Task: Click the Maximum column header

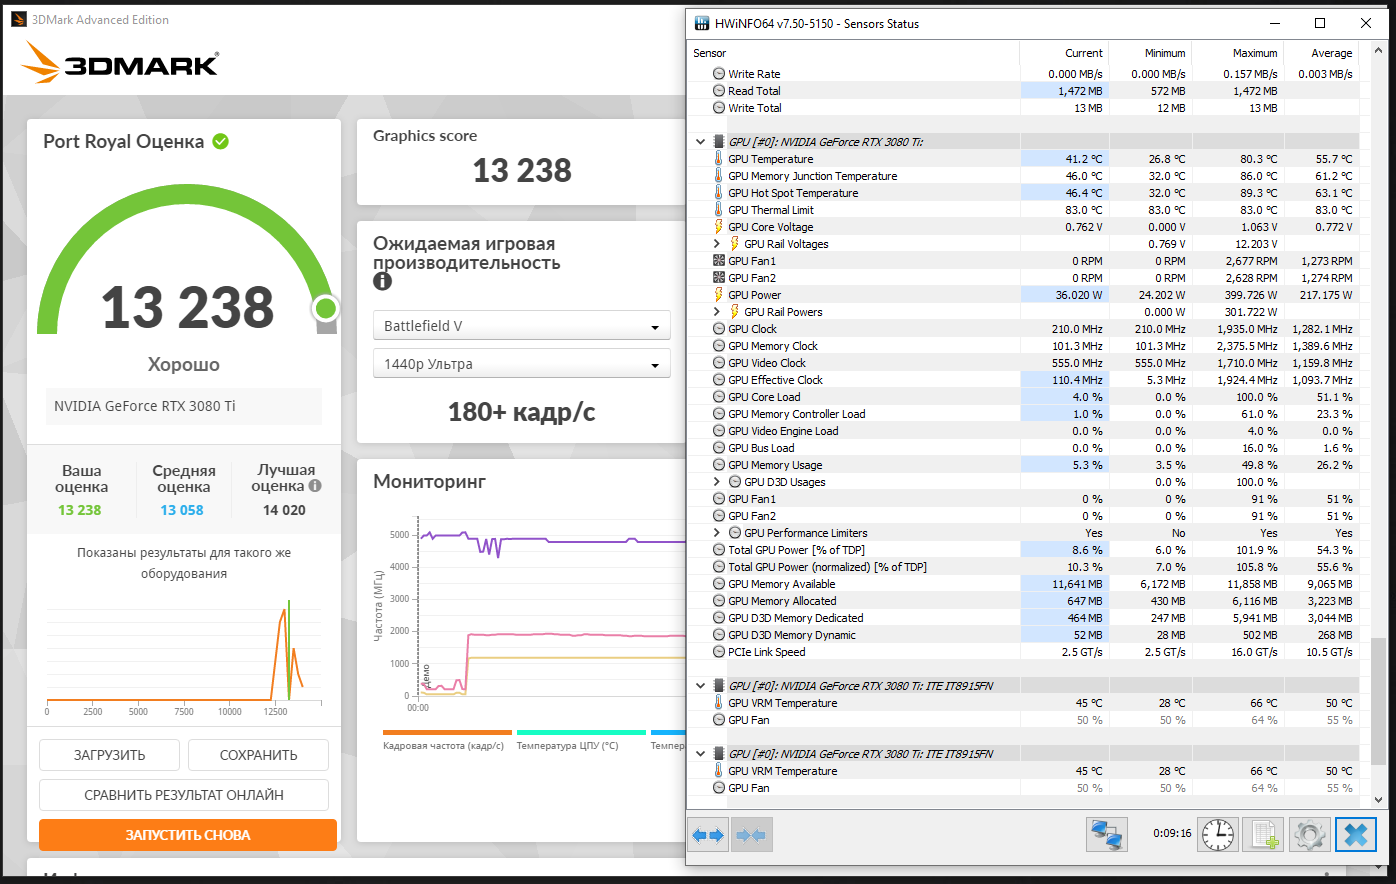Action: [x=1237, y=53]
